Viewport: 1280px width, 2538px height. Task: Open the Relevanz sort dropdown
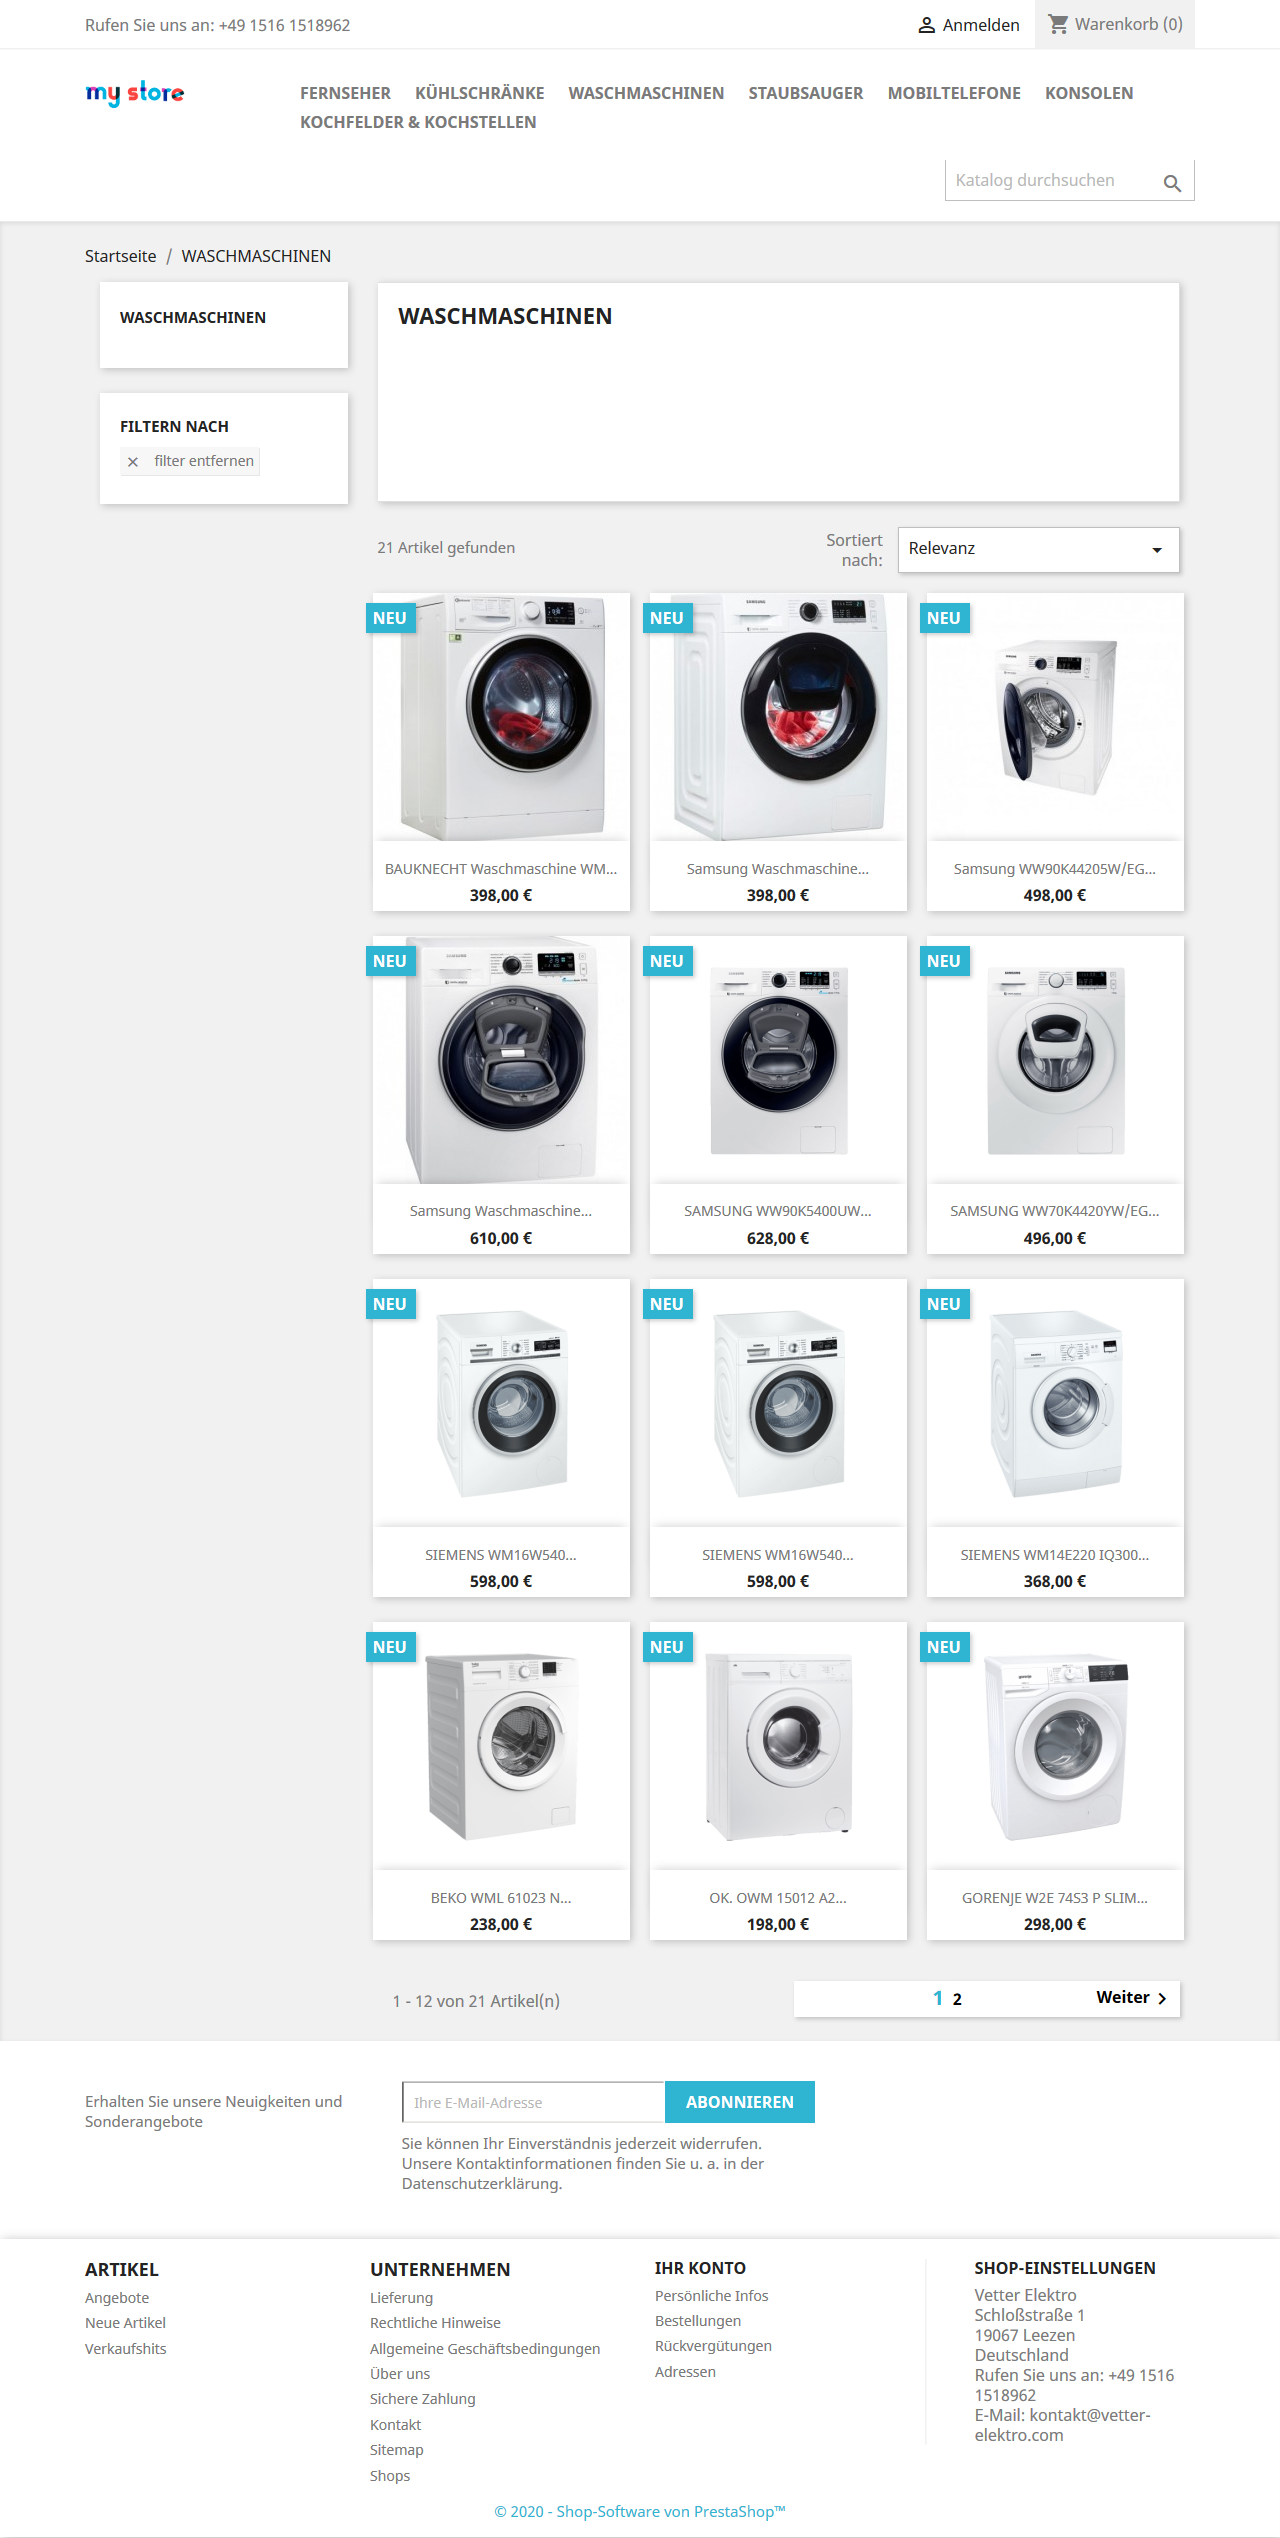click(x=1038, y=549)
